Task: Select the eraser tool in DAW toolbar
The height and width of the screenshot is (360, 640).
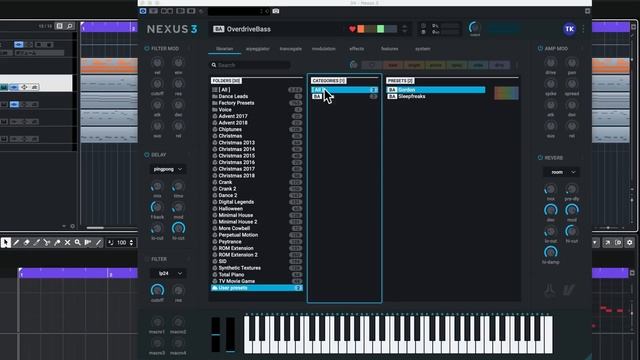Action: tap(27, 243)
